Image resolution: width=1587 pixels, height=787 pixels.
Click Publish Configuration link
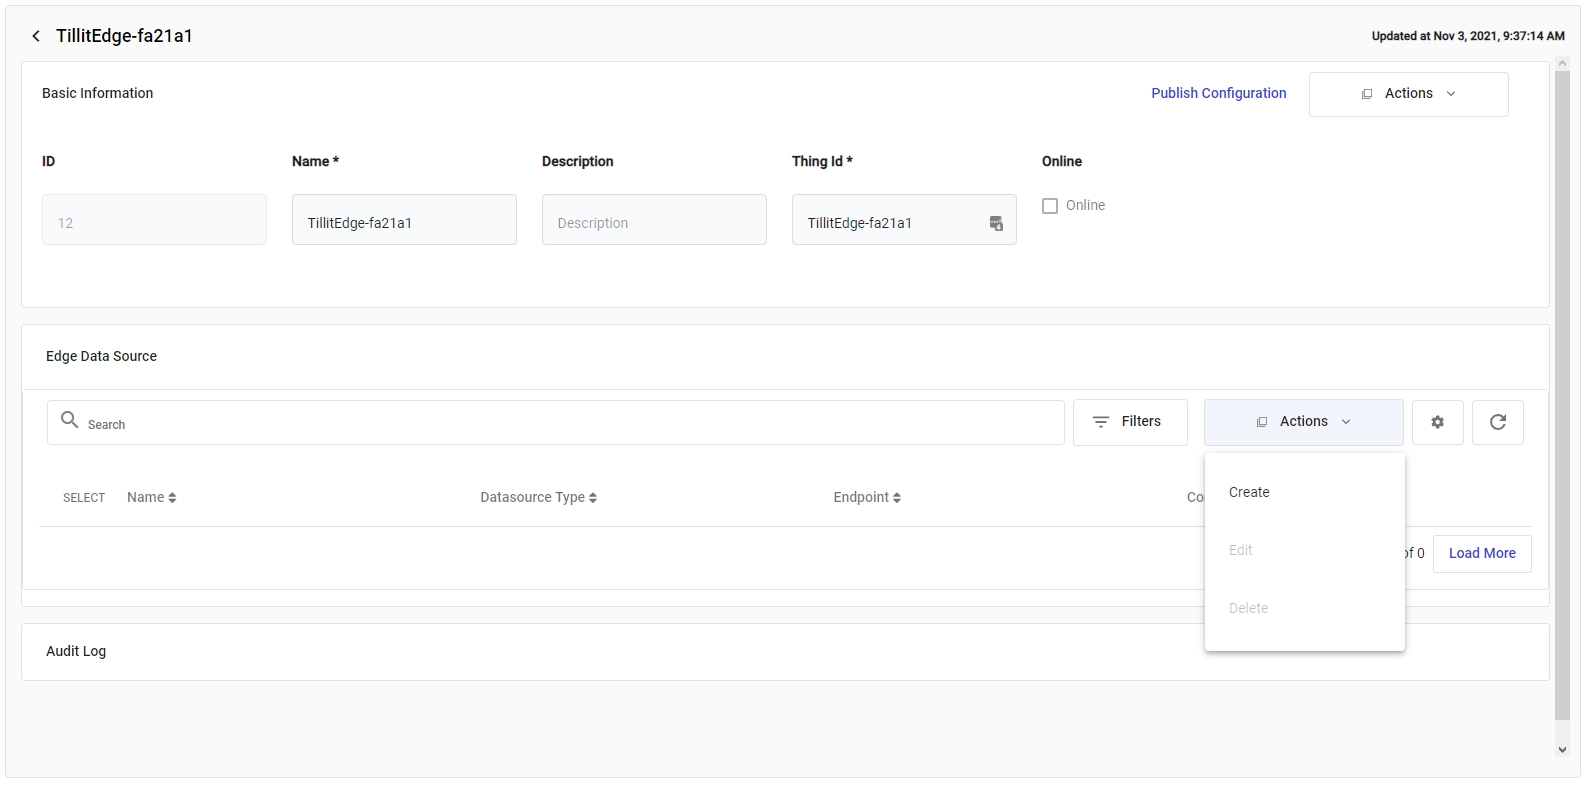(x=1218, y=93)
